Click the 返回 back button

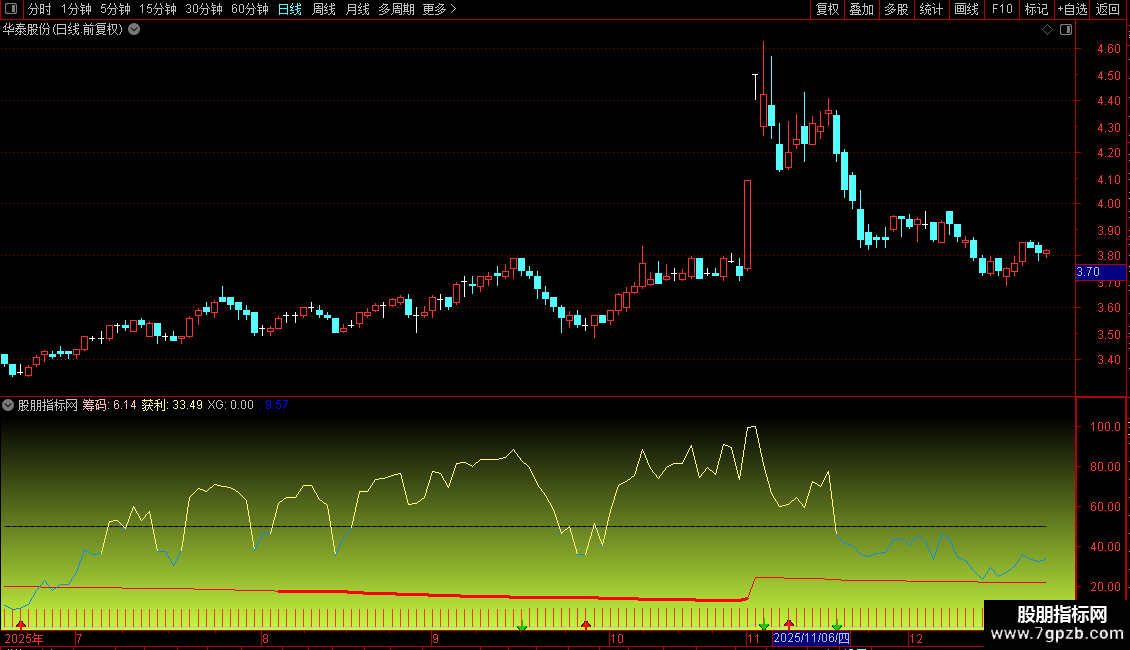pyautogui.click(x=1108, y=9)
